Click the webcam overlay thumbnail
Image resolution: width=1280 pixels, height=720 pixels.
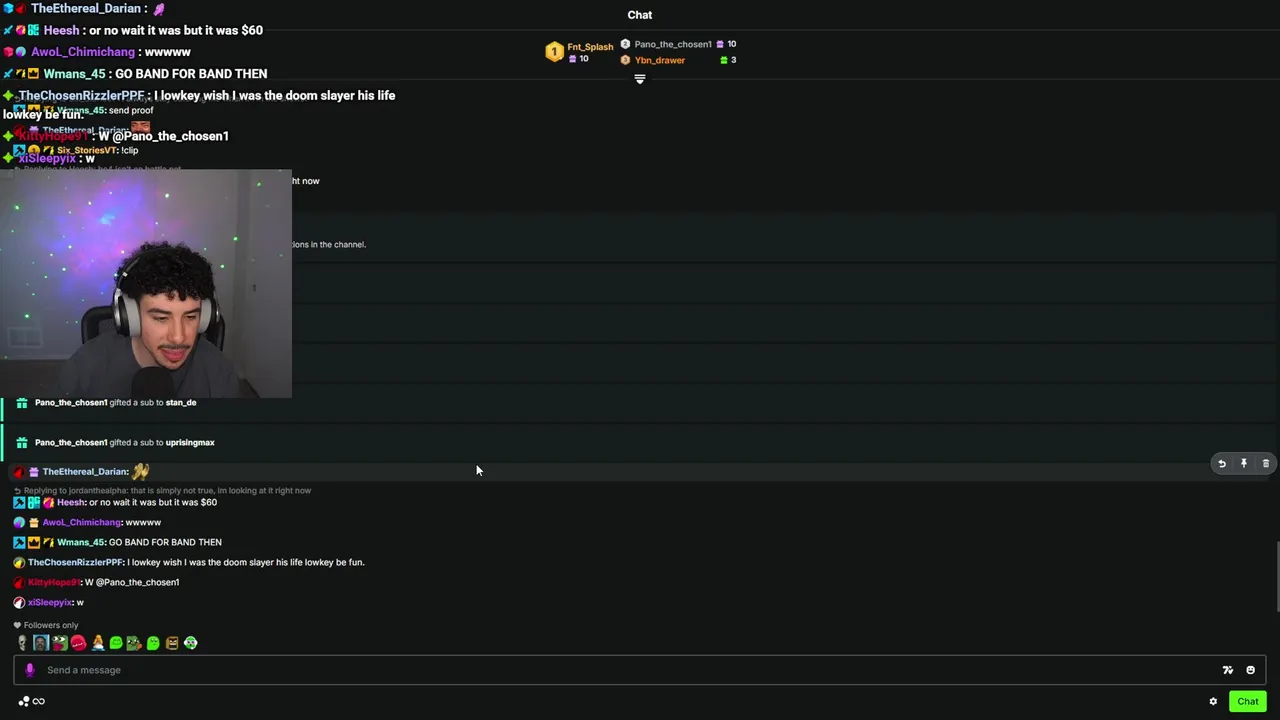pos(146,284)
